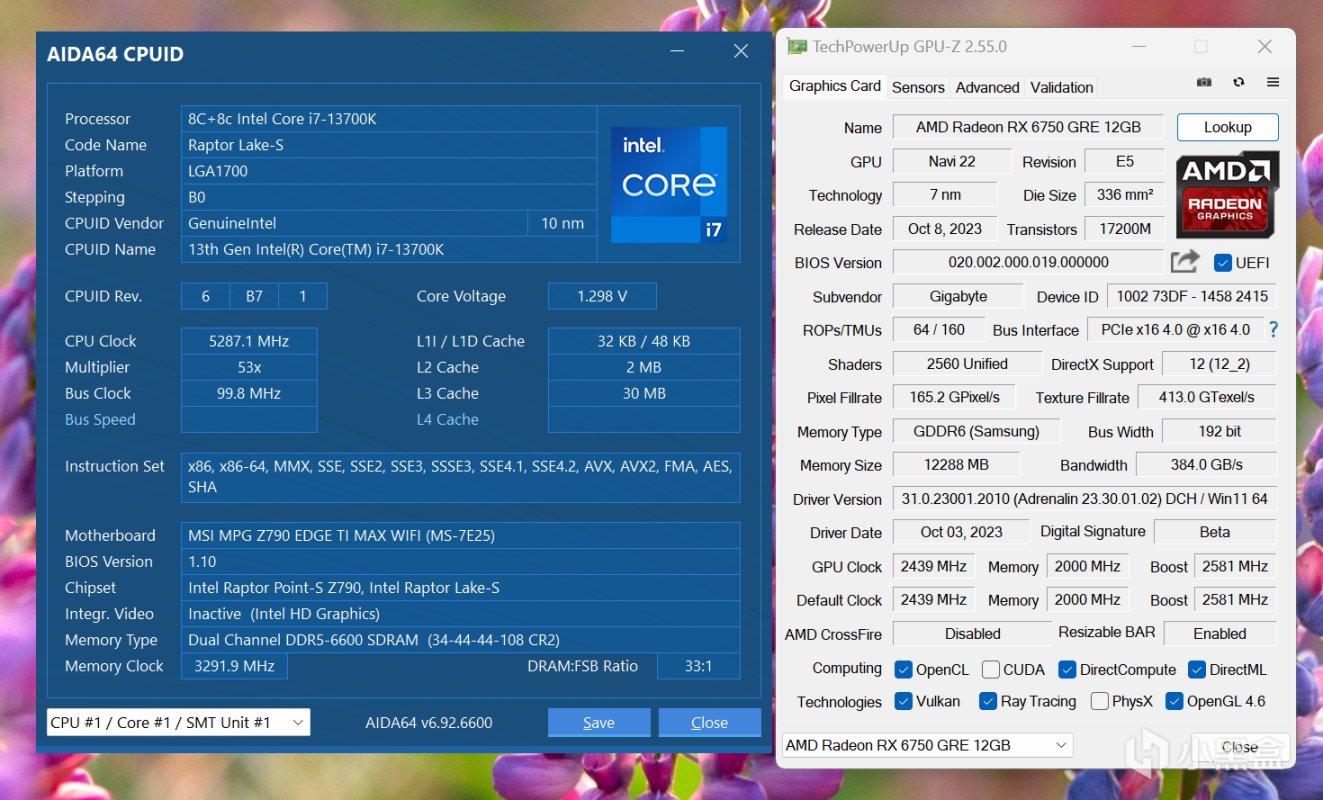Image resolution: width=1323 pixels, height=800 pixels.
Task: Click the share icon beside BIOS Version
Action: [x=1185, y=262]
